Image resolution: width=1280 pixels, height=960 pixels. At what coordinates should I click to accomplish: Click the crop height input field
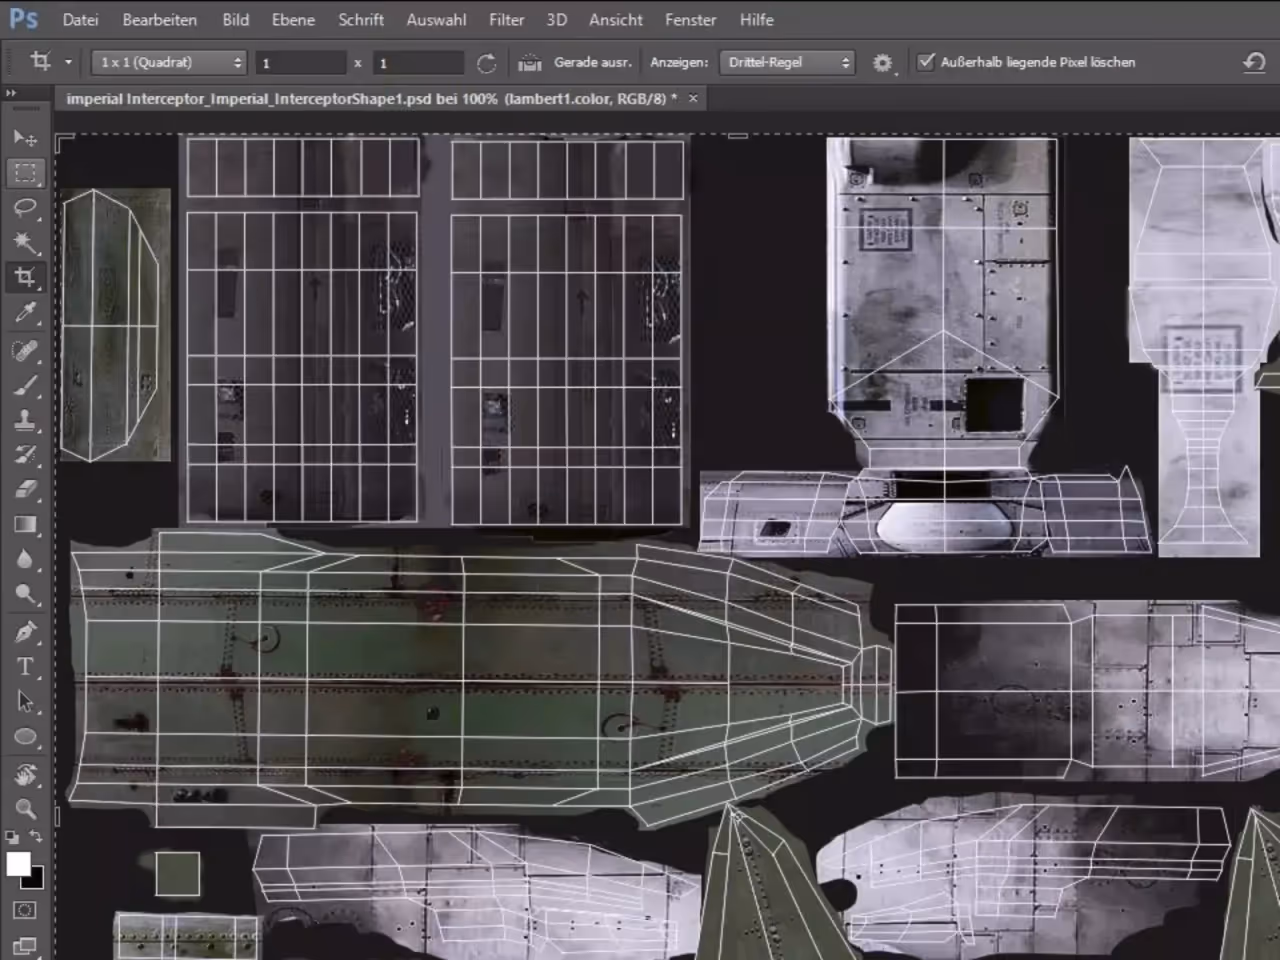click(418, 63)
